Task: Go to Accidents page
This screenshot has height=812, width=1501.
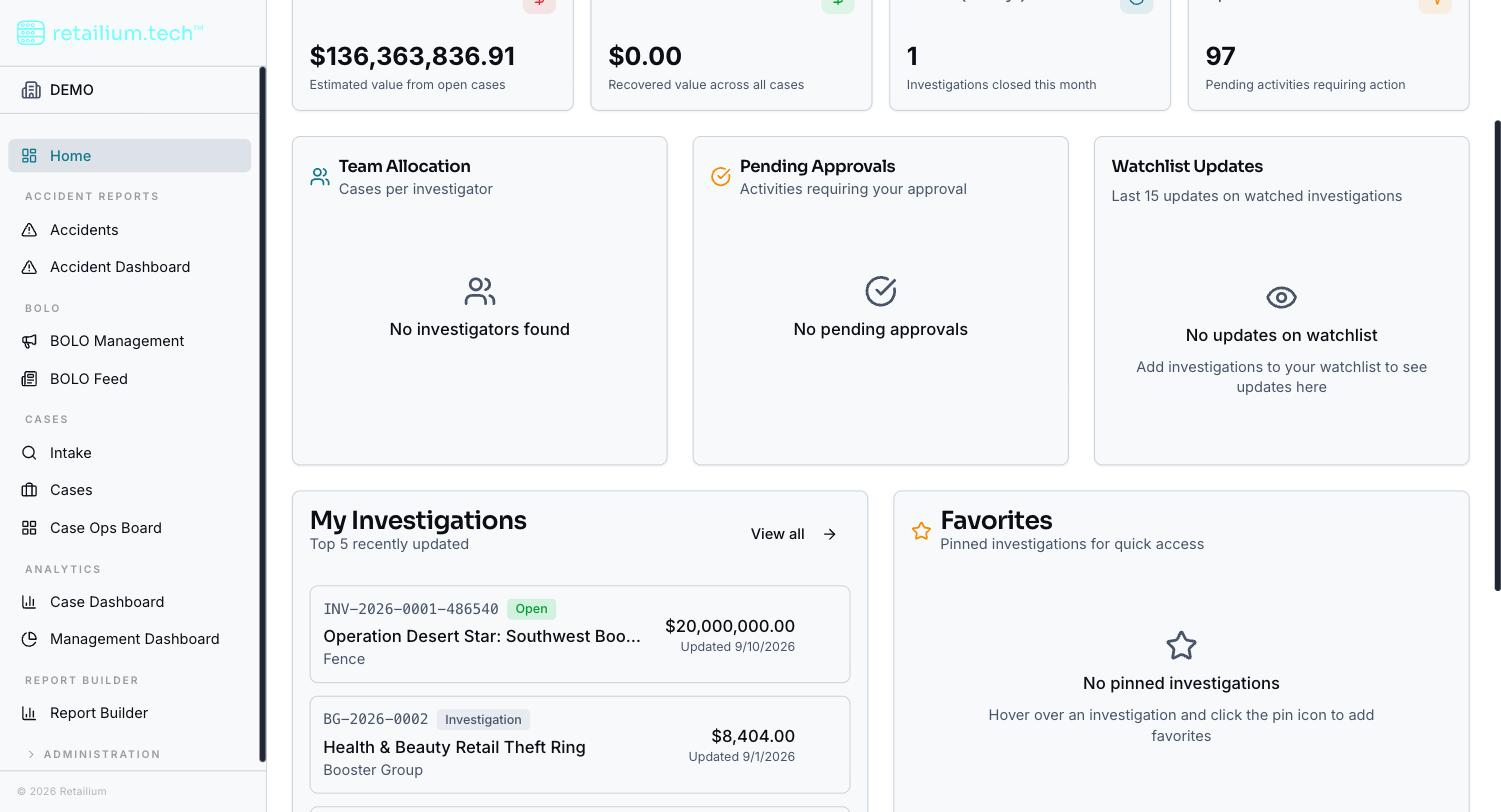Action: 130,230
